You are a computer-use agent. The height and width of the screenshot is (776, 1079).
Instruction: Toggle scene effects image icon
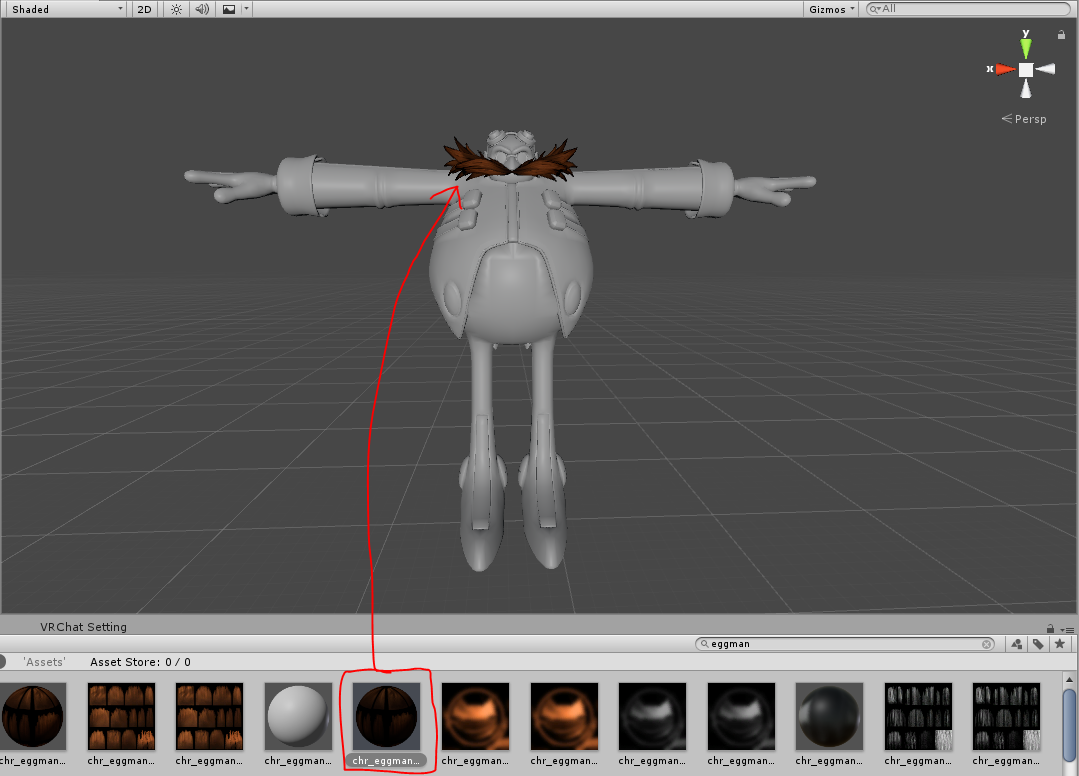click(229, 9)
